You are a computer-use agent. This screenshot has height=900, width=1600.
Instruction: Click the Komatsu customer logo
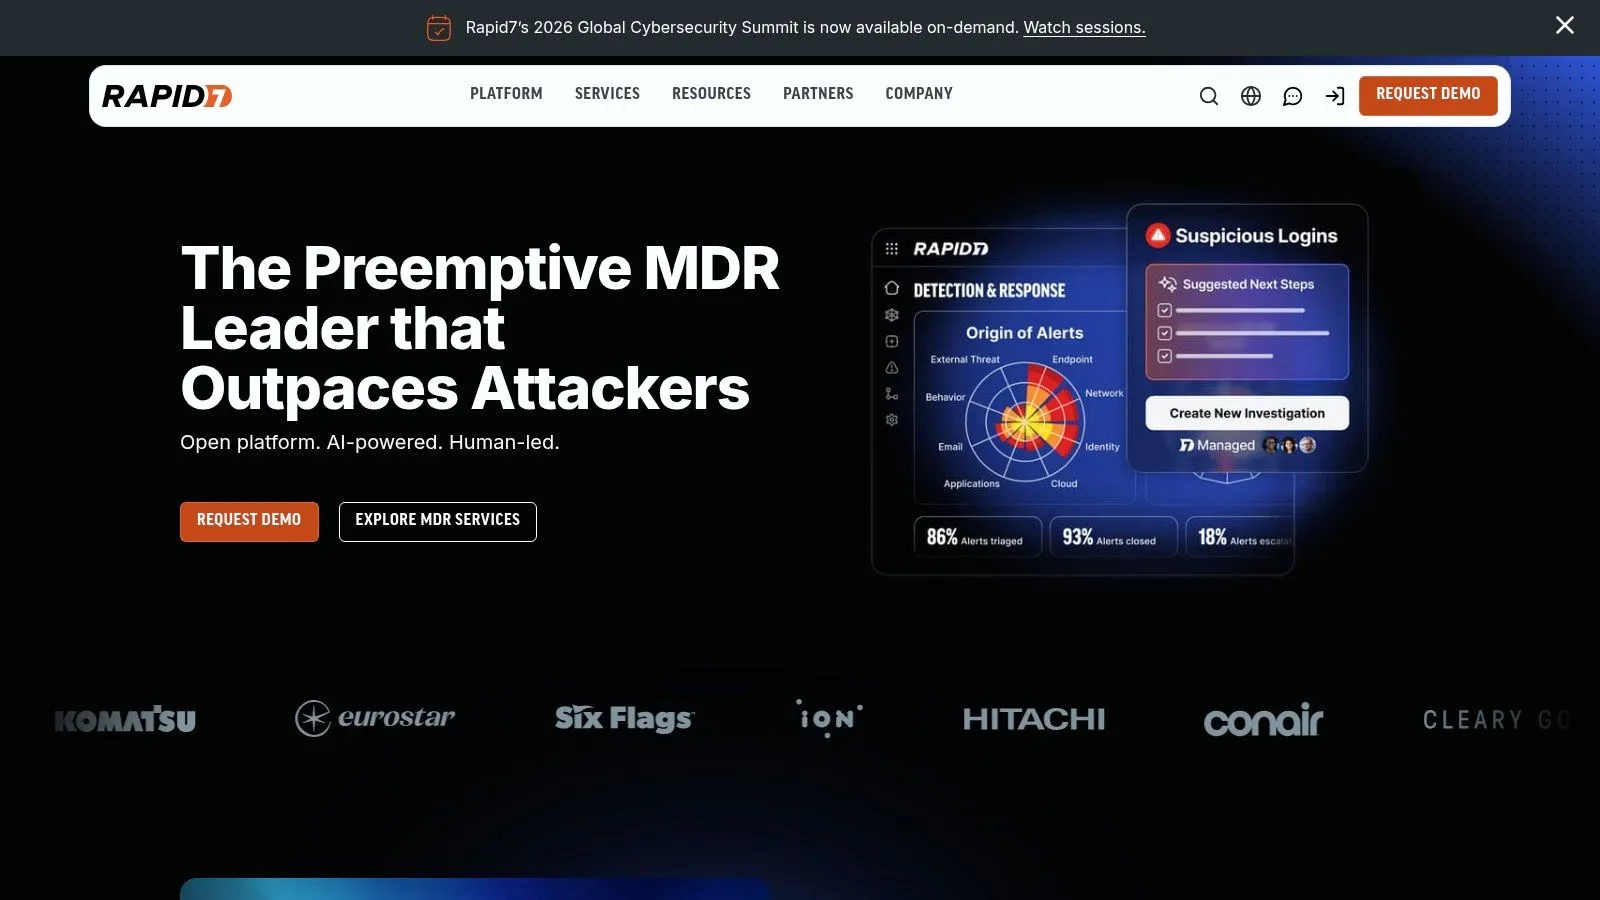(x=125, y=719)
